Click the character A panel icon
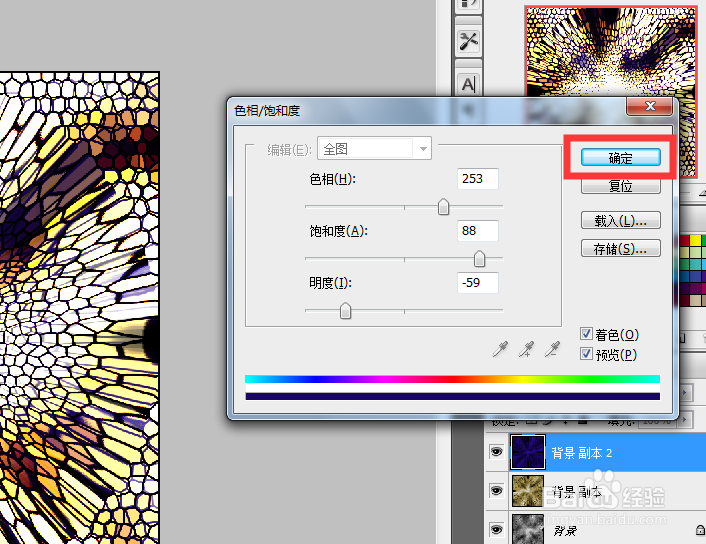The width and height of the screenshot is (706, 544). click(468, 84)
